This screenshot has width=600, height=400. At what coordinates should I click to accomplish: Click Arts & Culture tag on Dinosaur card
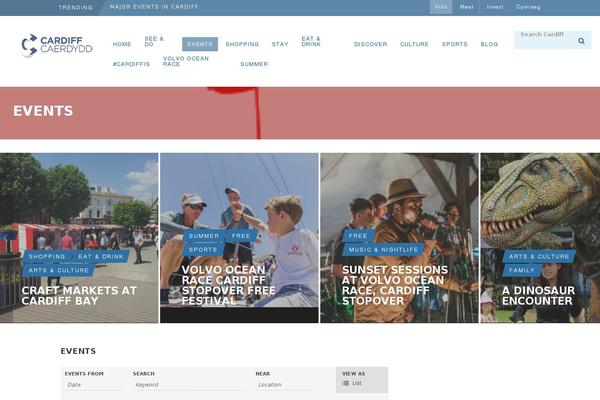click(539, 256)
